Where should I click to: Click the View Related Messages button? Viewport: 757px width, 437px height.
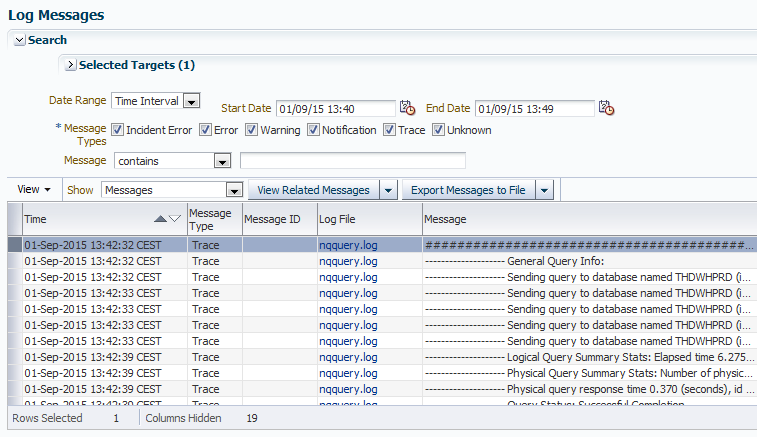(x=313, y=190)
